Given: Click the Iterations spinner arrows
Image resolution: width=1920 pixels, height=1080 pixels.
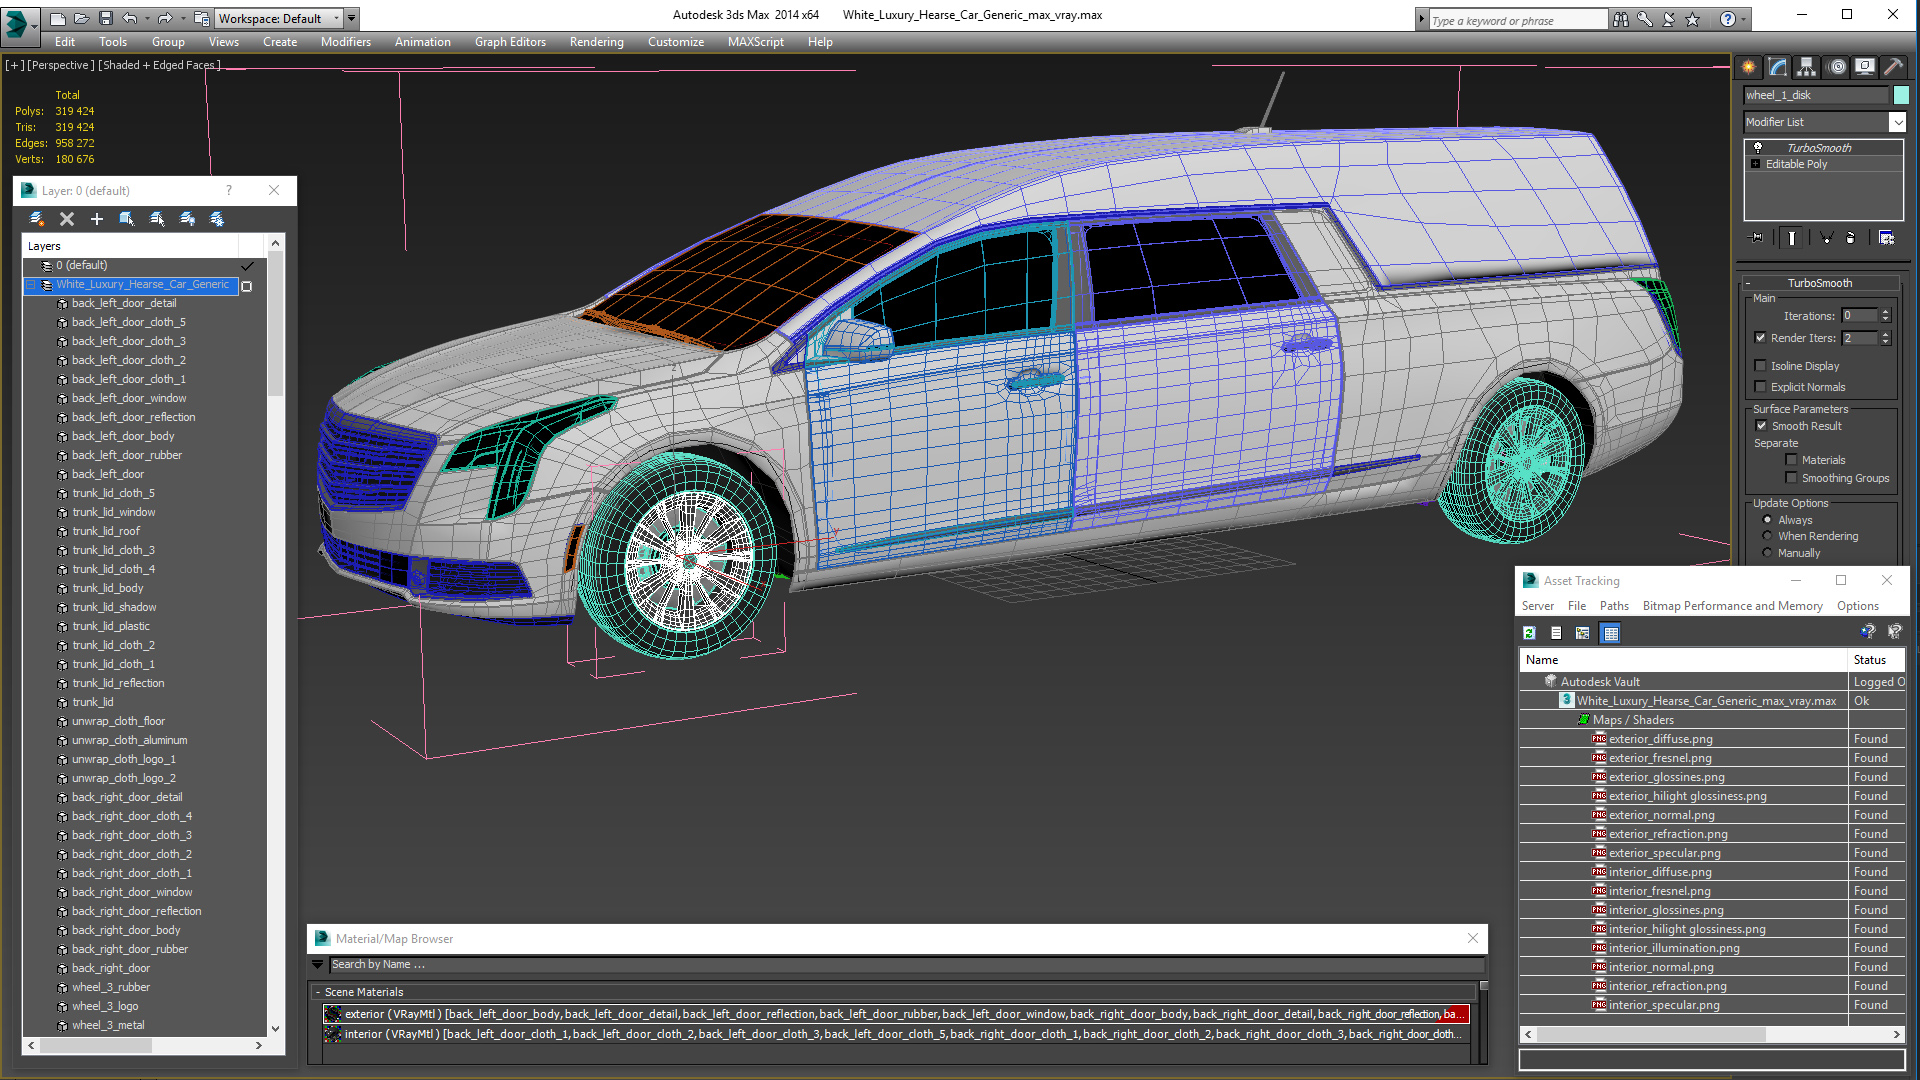Looking at the screenshot, I should [x=1885, y=316].
